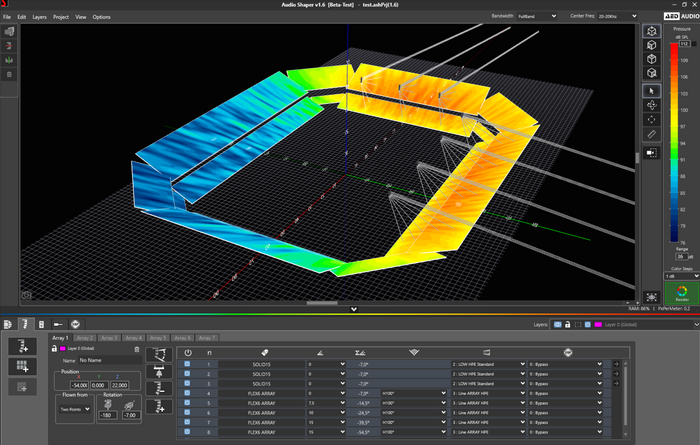Open the Layers menu

coord(39,17)
